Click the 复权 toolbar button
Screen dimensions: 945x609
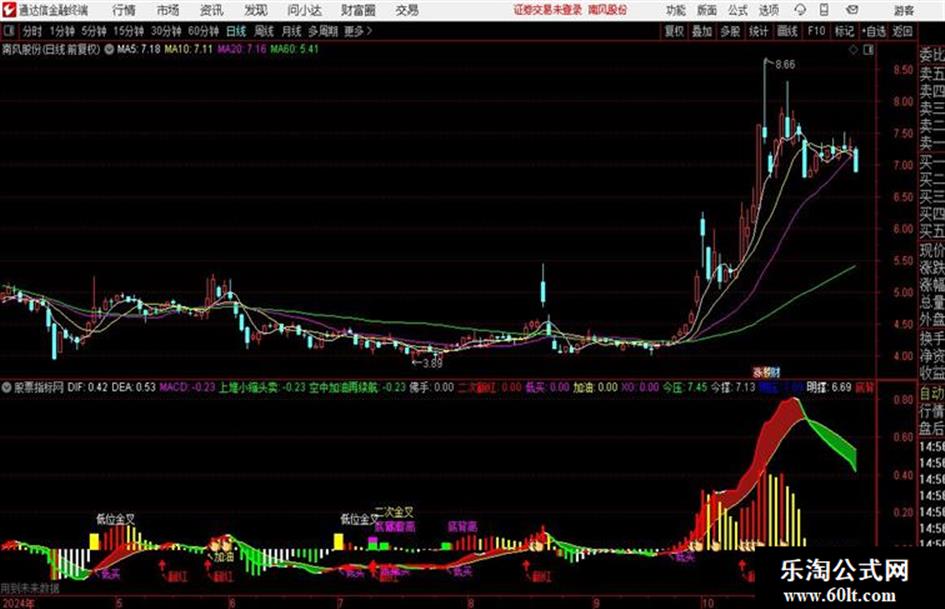pos(674,31)
